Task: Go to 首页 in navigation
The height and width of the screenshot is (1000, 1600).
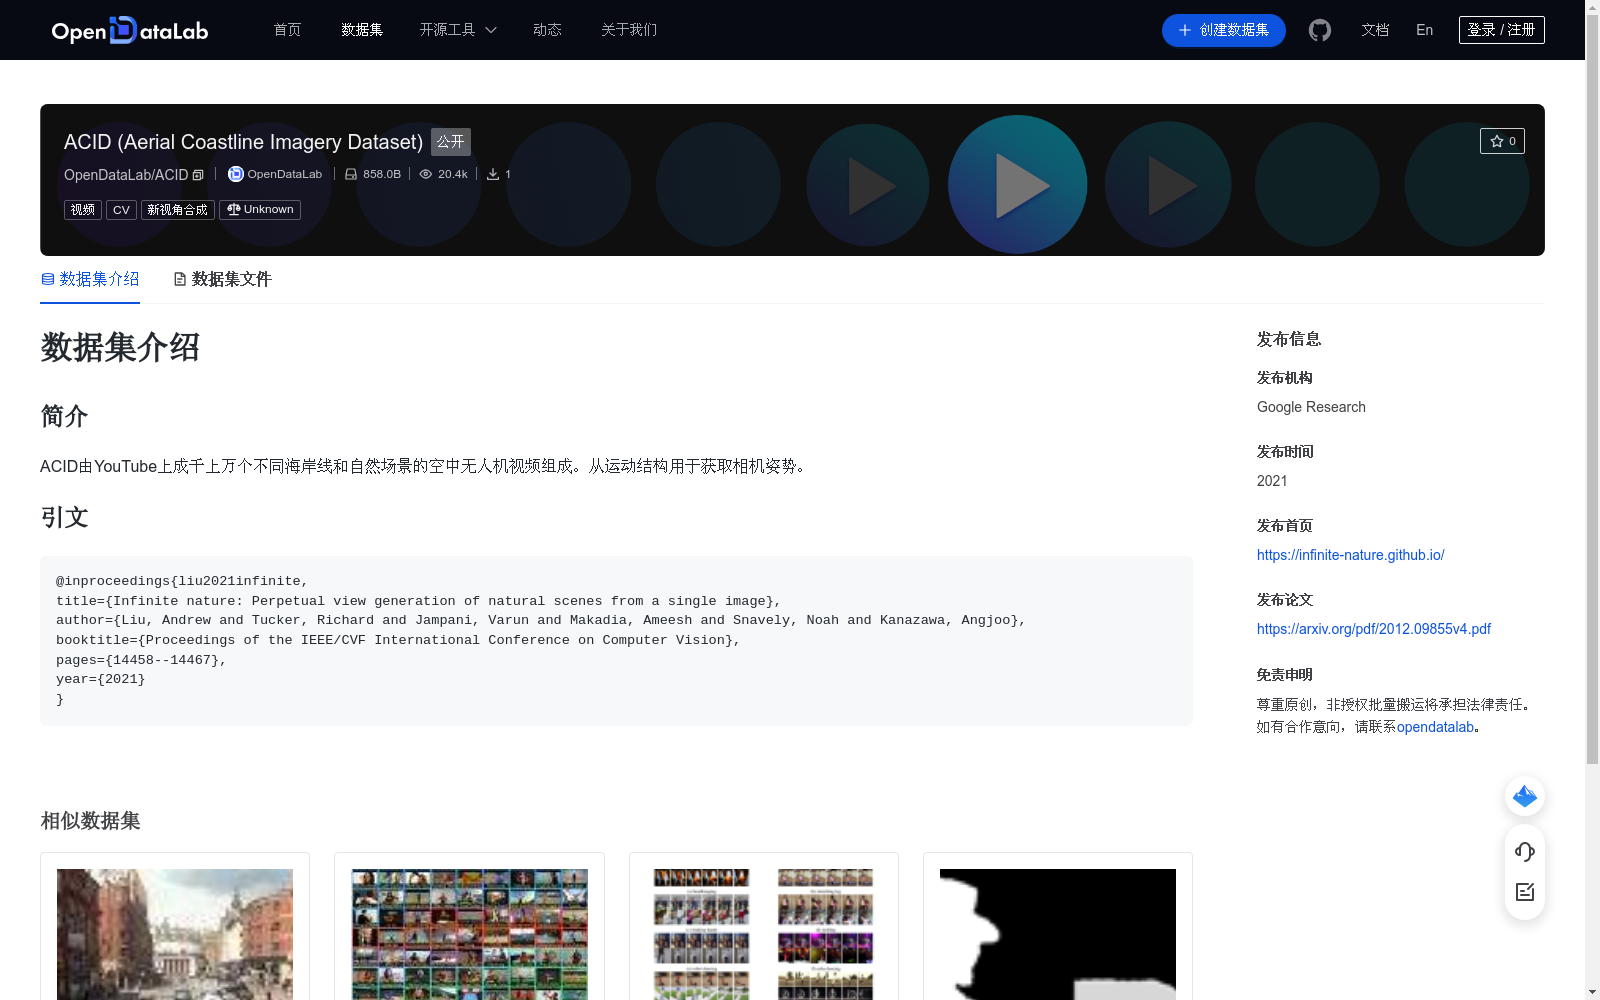Action: 287,30
